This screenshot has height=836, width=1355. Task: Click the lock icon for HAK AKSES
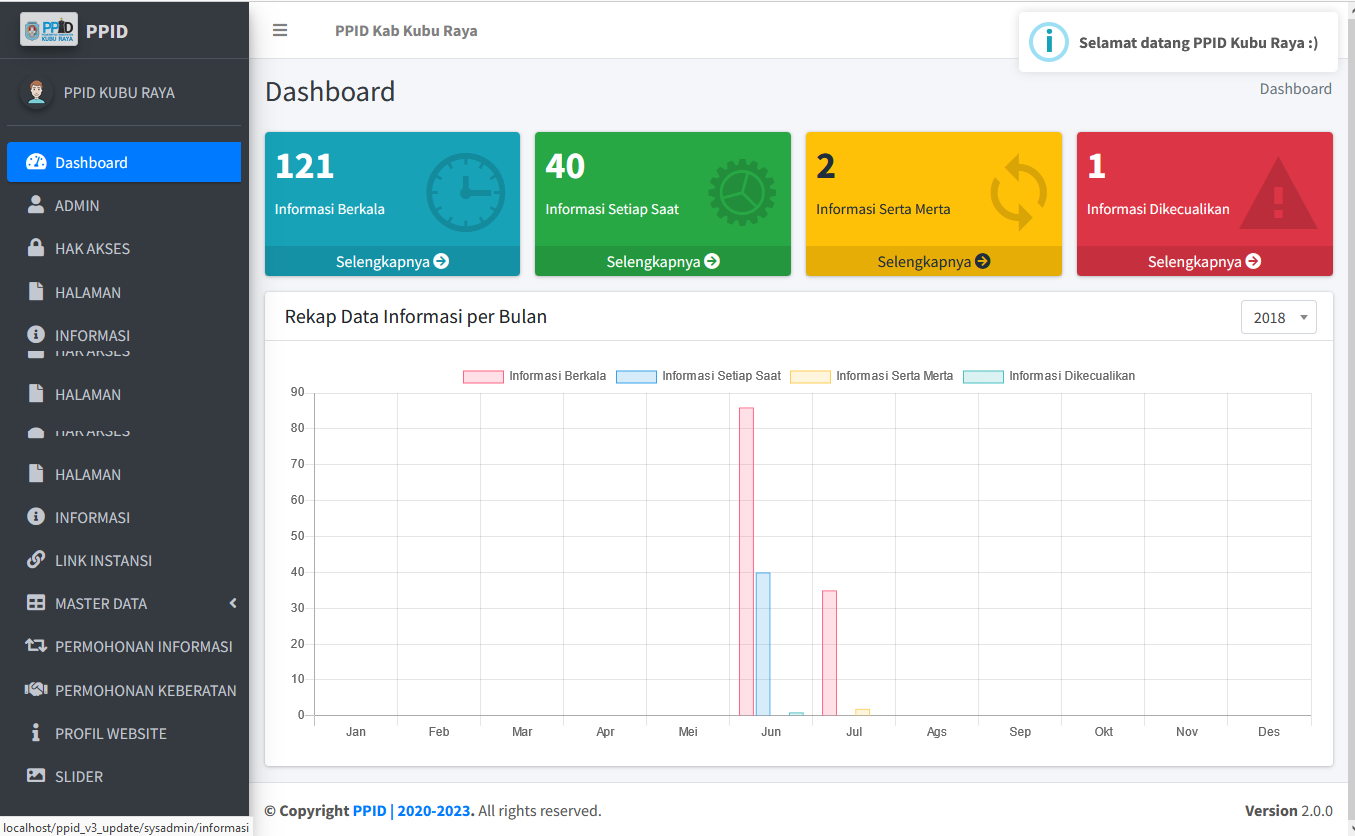pos(36,248)
